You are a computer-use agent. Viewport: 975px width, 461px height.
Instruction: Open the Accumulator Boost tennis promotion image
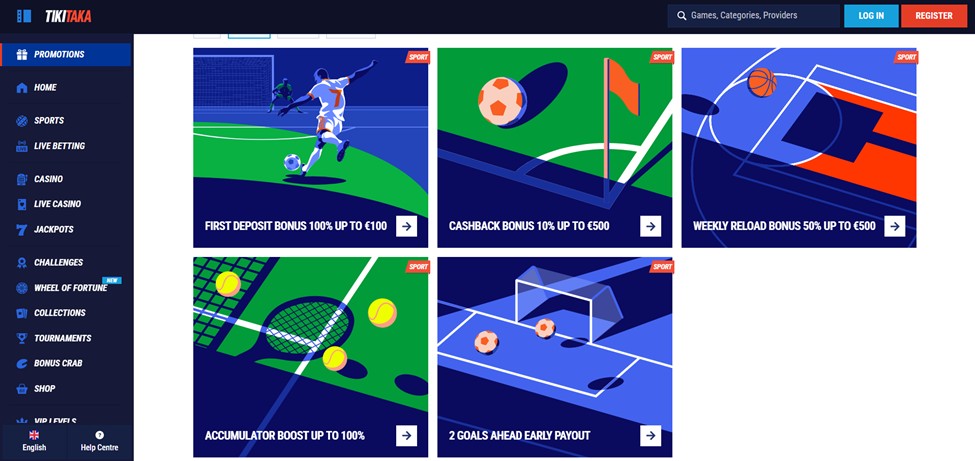[310, 357]
